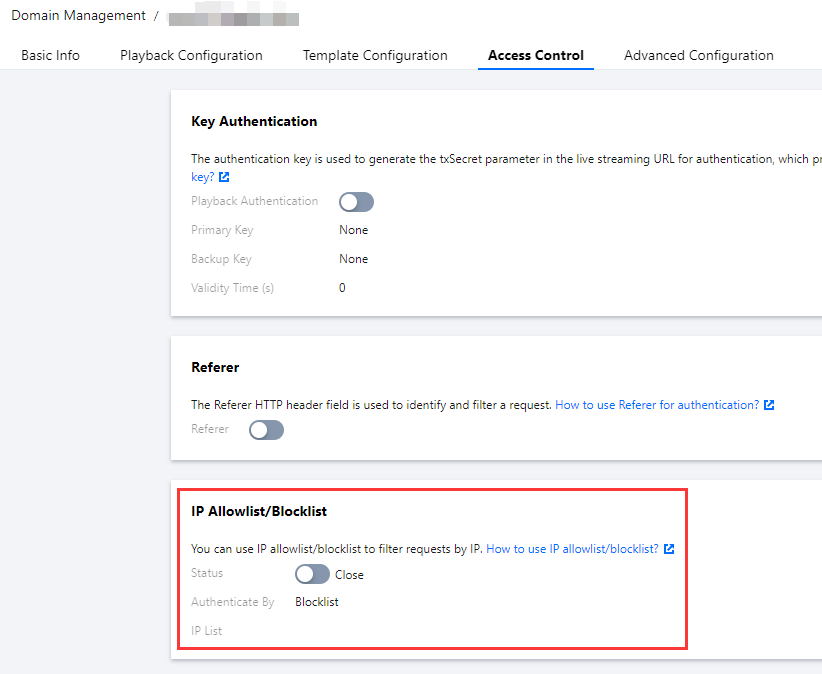
Task: Click the Blocklist value beside Authenticate By
Action: click(317, 602)
